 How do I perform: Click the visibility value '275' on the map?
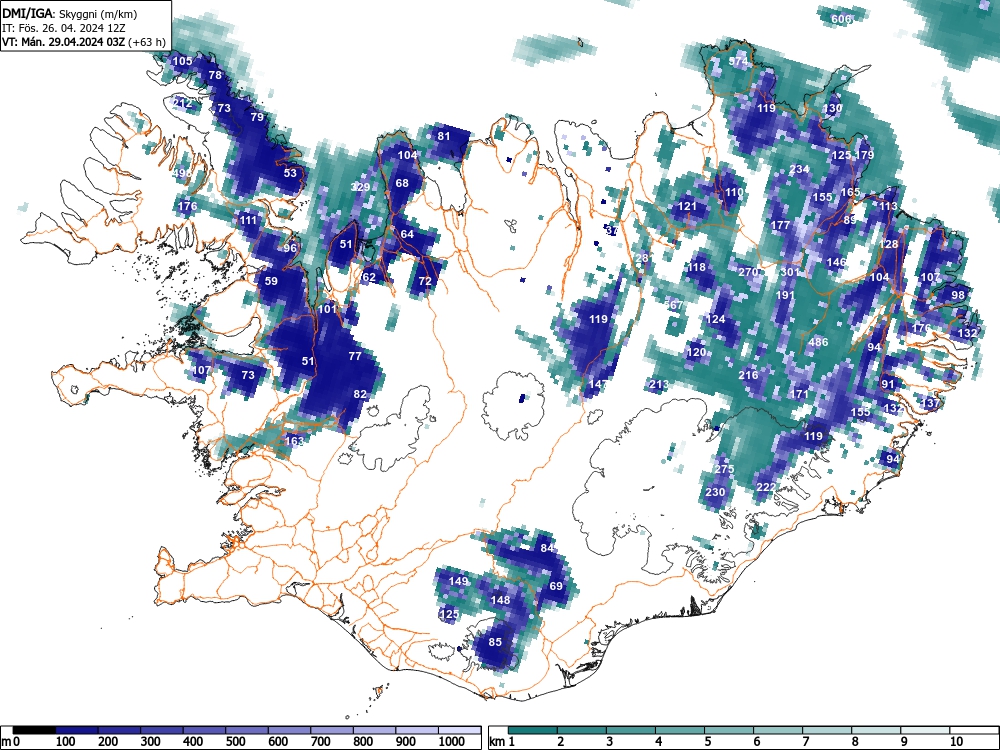[x=724, y=469]
